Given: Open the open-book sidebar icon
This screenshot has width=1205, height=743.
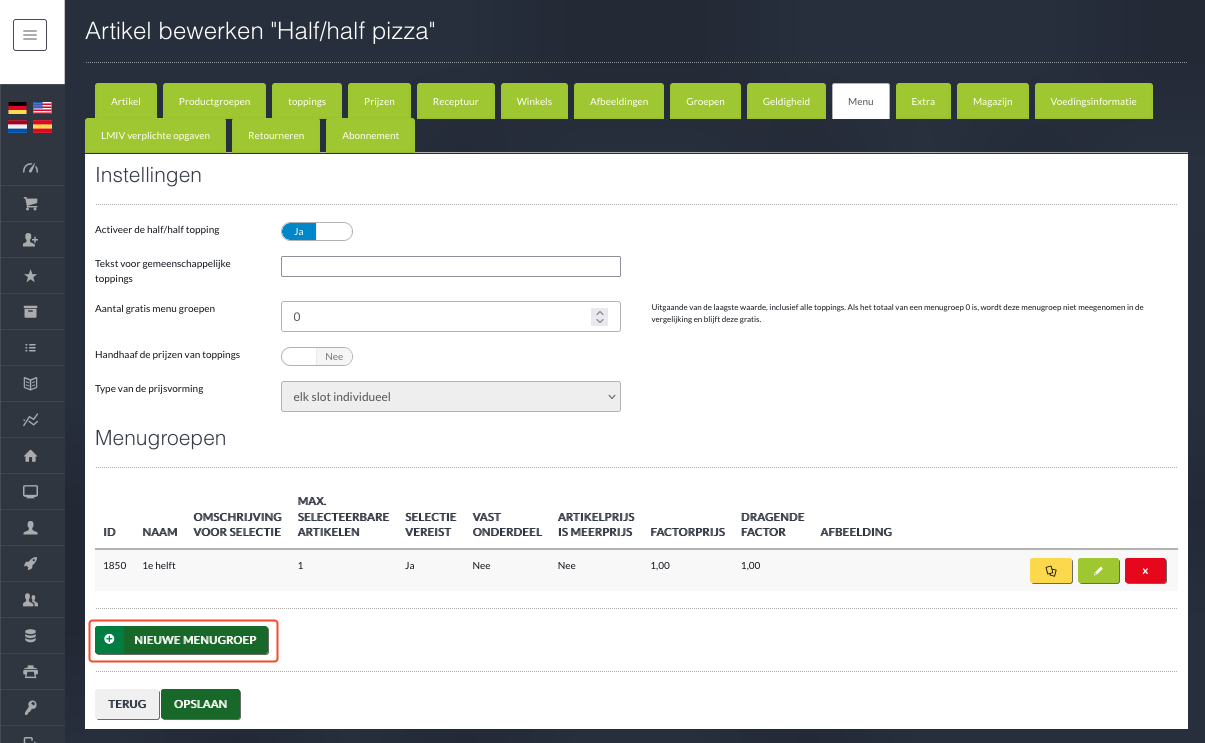Looking at the screenshot, I should tap(30, 383).
